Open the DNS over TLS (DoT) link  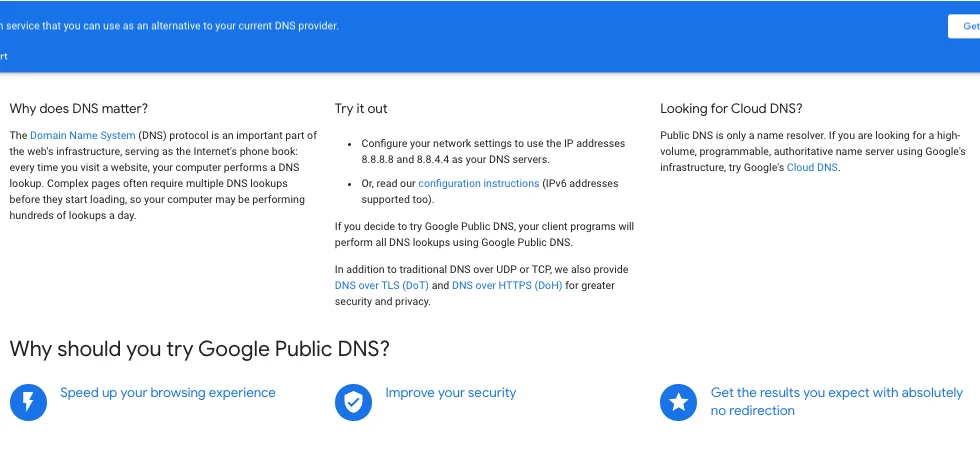coord(382,285)
